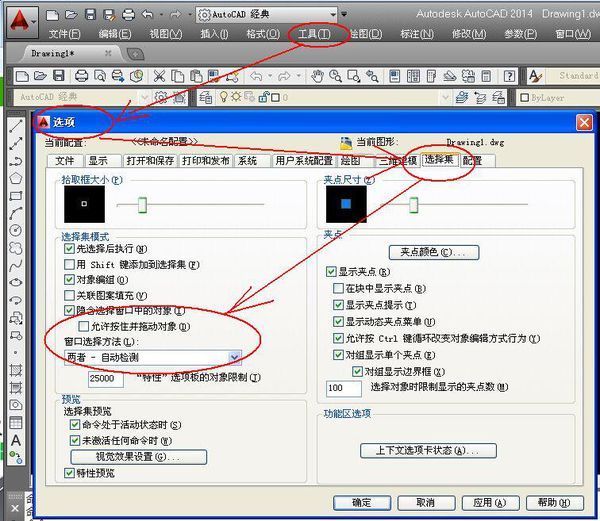Screen dimensions: 600x521
Task: Open Layer Properties Manager icon
Action: click(206, 98)
